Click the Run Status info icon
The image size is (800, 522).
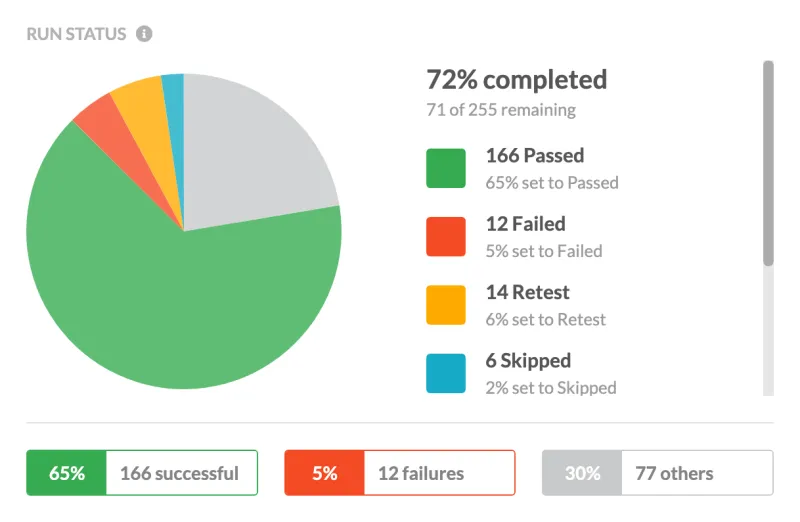click(x=144, y=34)
